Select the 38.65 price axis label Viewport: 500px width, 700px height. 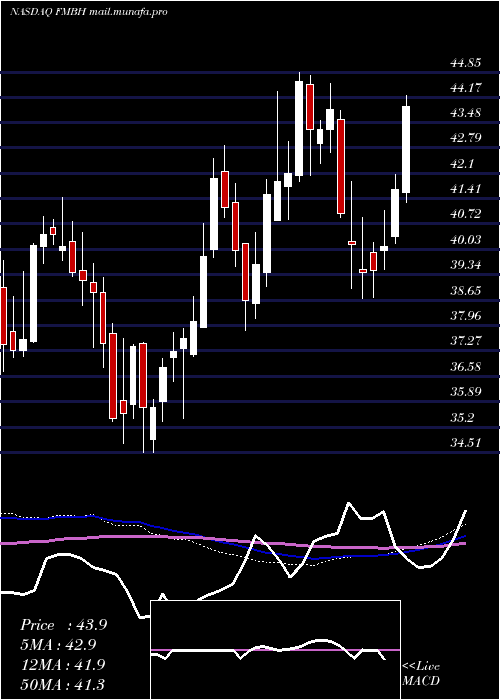click(466, 291)
